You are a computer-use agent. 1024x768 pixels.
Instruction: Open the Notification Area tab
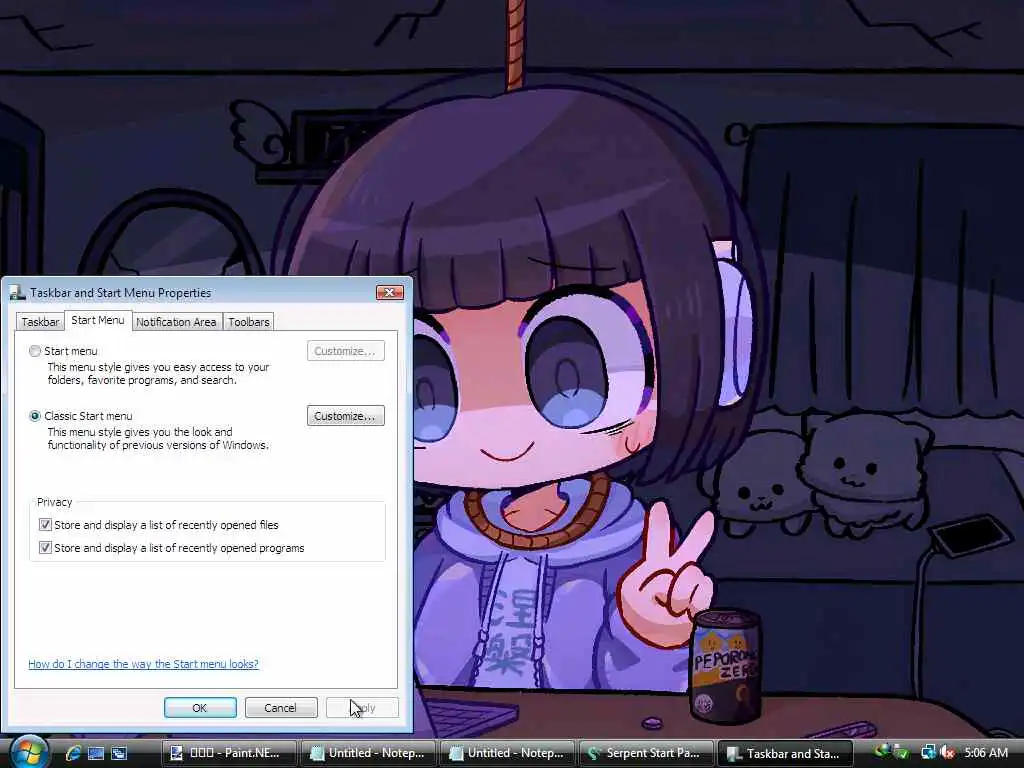click(176, 322)
